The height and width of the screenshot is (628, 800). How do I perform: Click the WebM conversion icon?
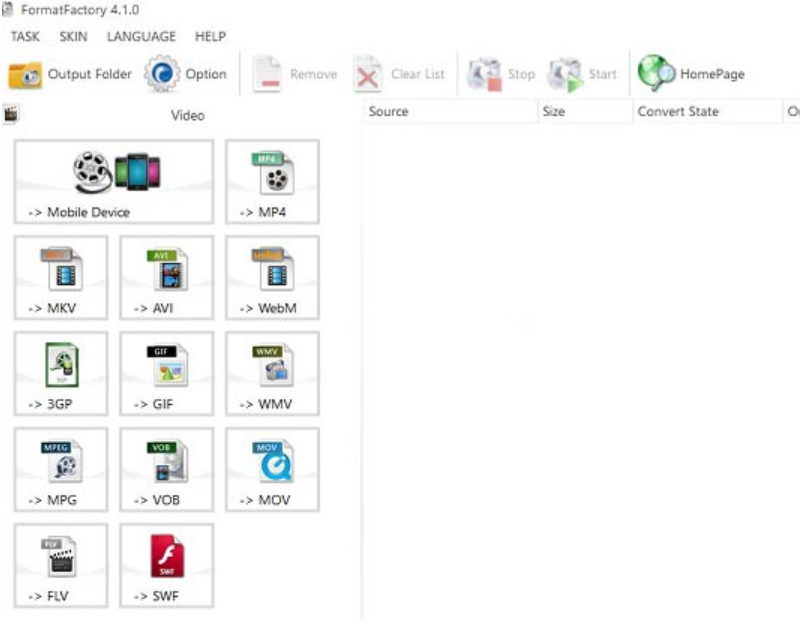click(272, 270)
